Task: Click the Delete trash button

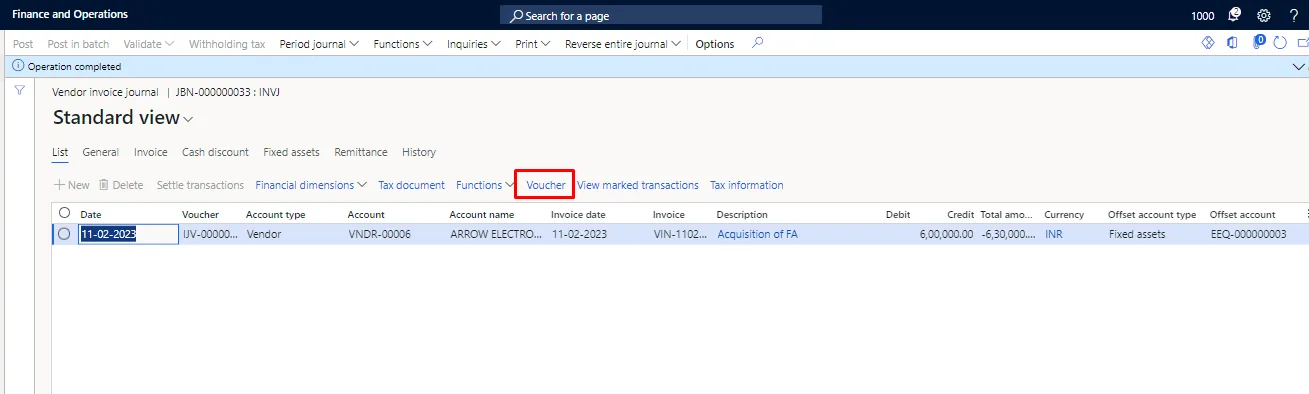Action: click(121, 185)
